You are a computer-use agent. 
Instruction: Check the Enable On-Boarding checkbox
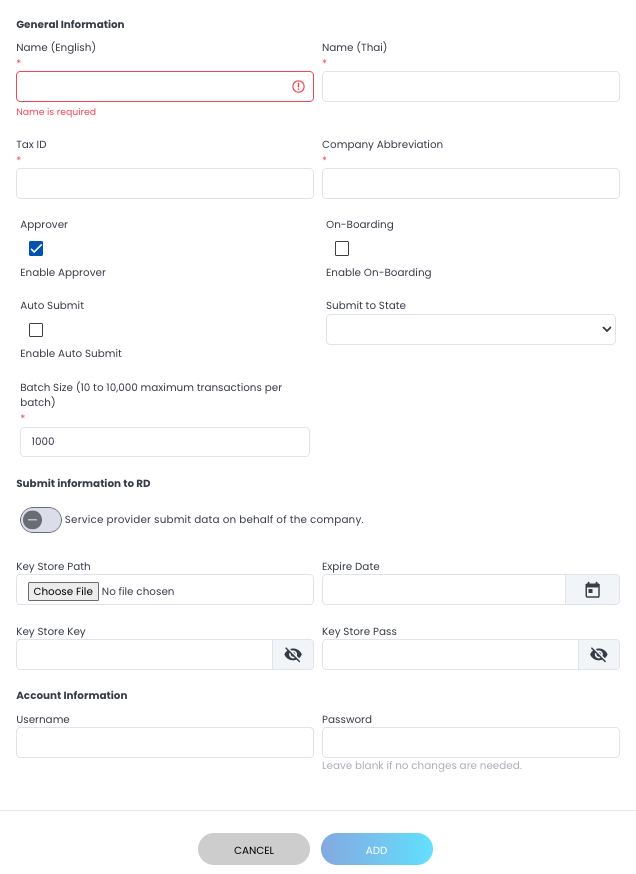coord(342,249)
